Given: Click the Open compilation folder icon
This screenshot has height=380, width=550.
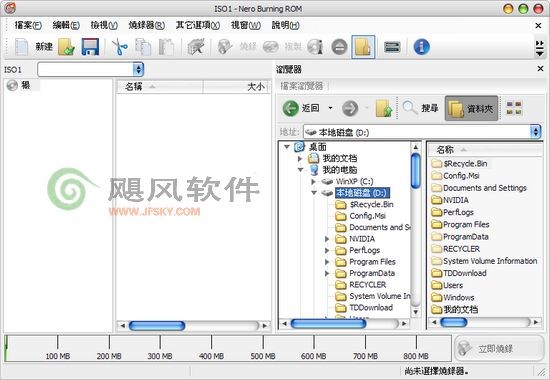Looking at the screenshot, I should pos(66,47).
